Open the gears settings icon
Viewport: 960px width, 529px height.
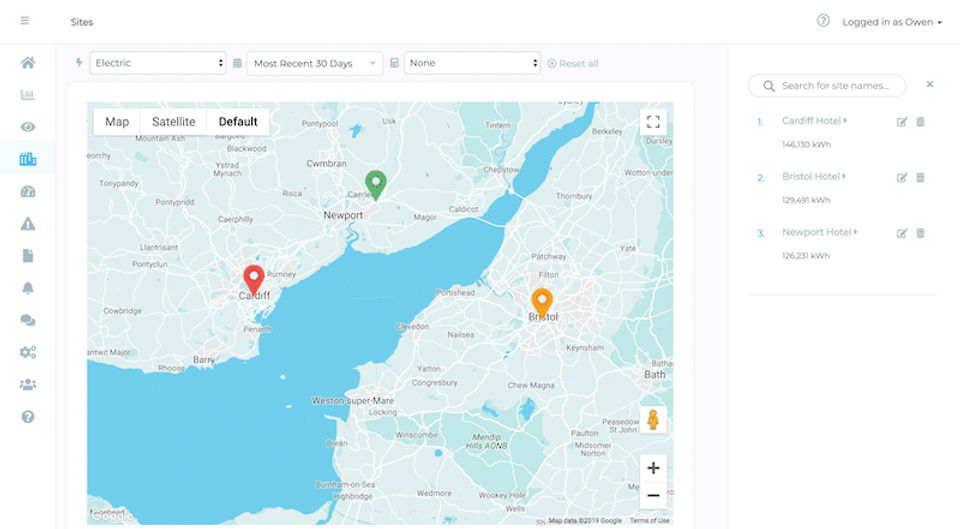pos(28,352)
